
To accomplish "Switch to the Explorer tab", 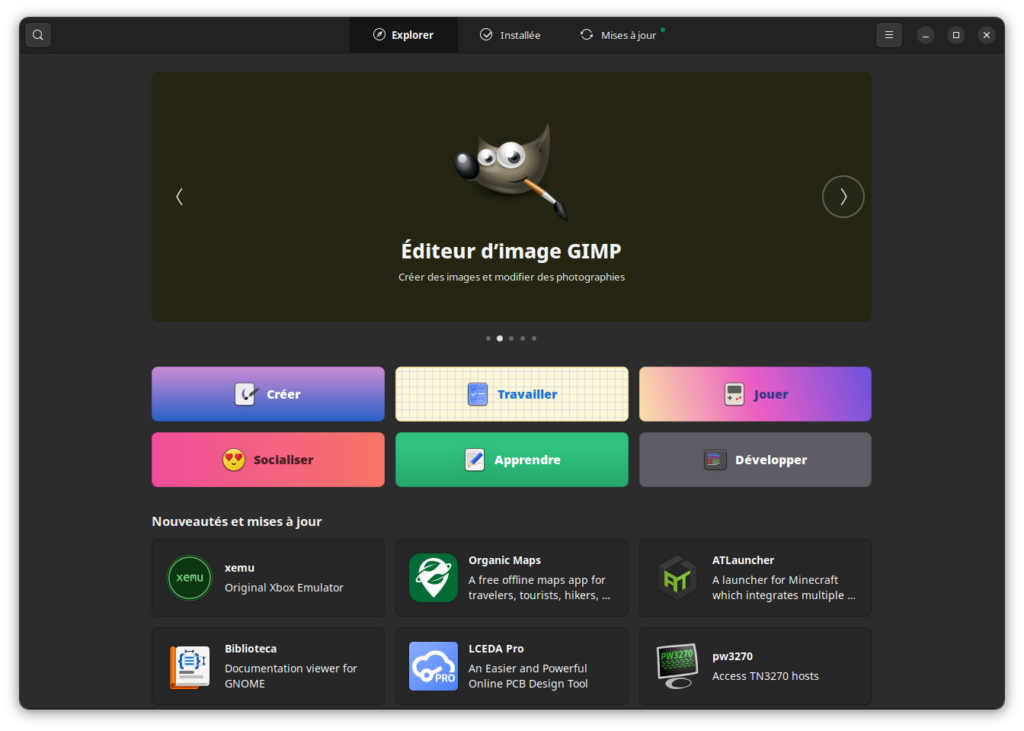I will coord(403,35).
